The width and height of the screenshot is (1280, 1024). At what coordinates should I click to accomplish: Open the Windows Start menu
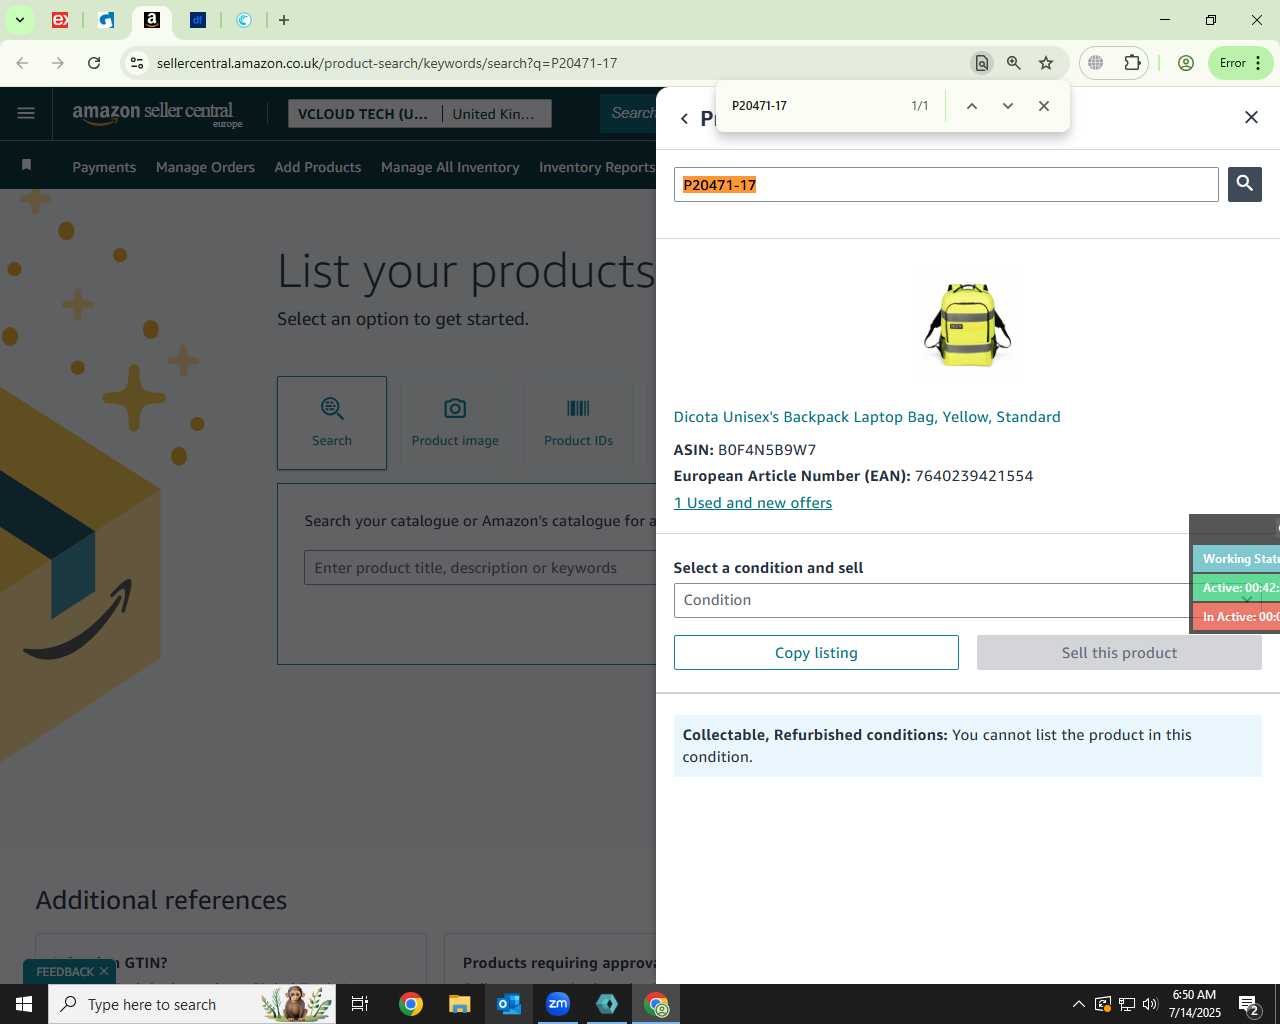coord(24,1004)
